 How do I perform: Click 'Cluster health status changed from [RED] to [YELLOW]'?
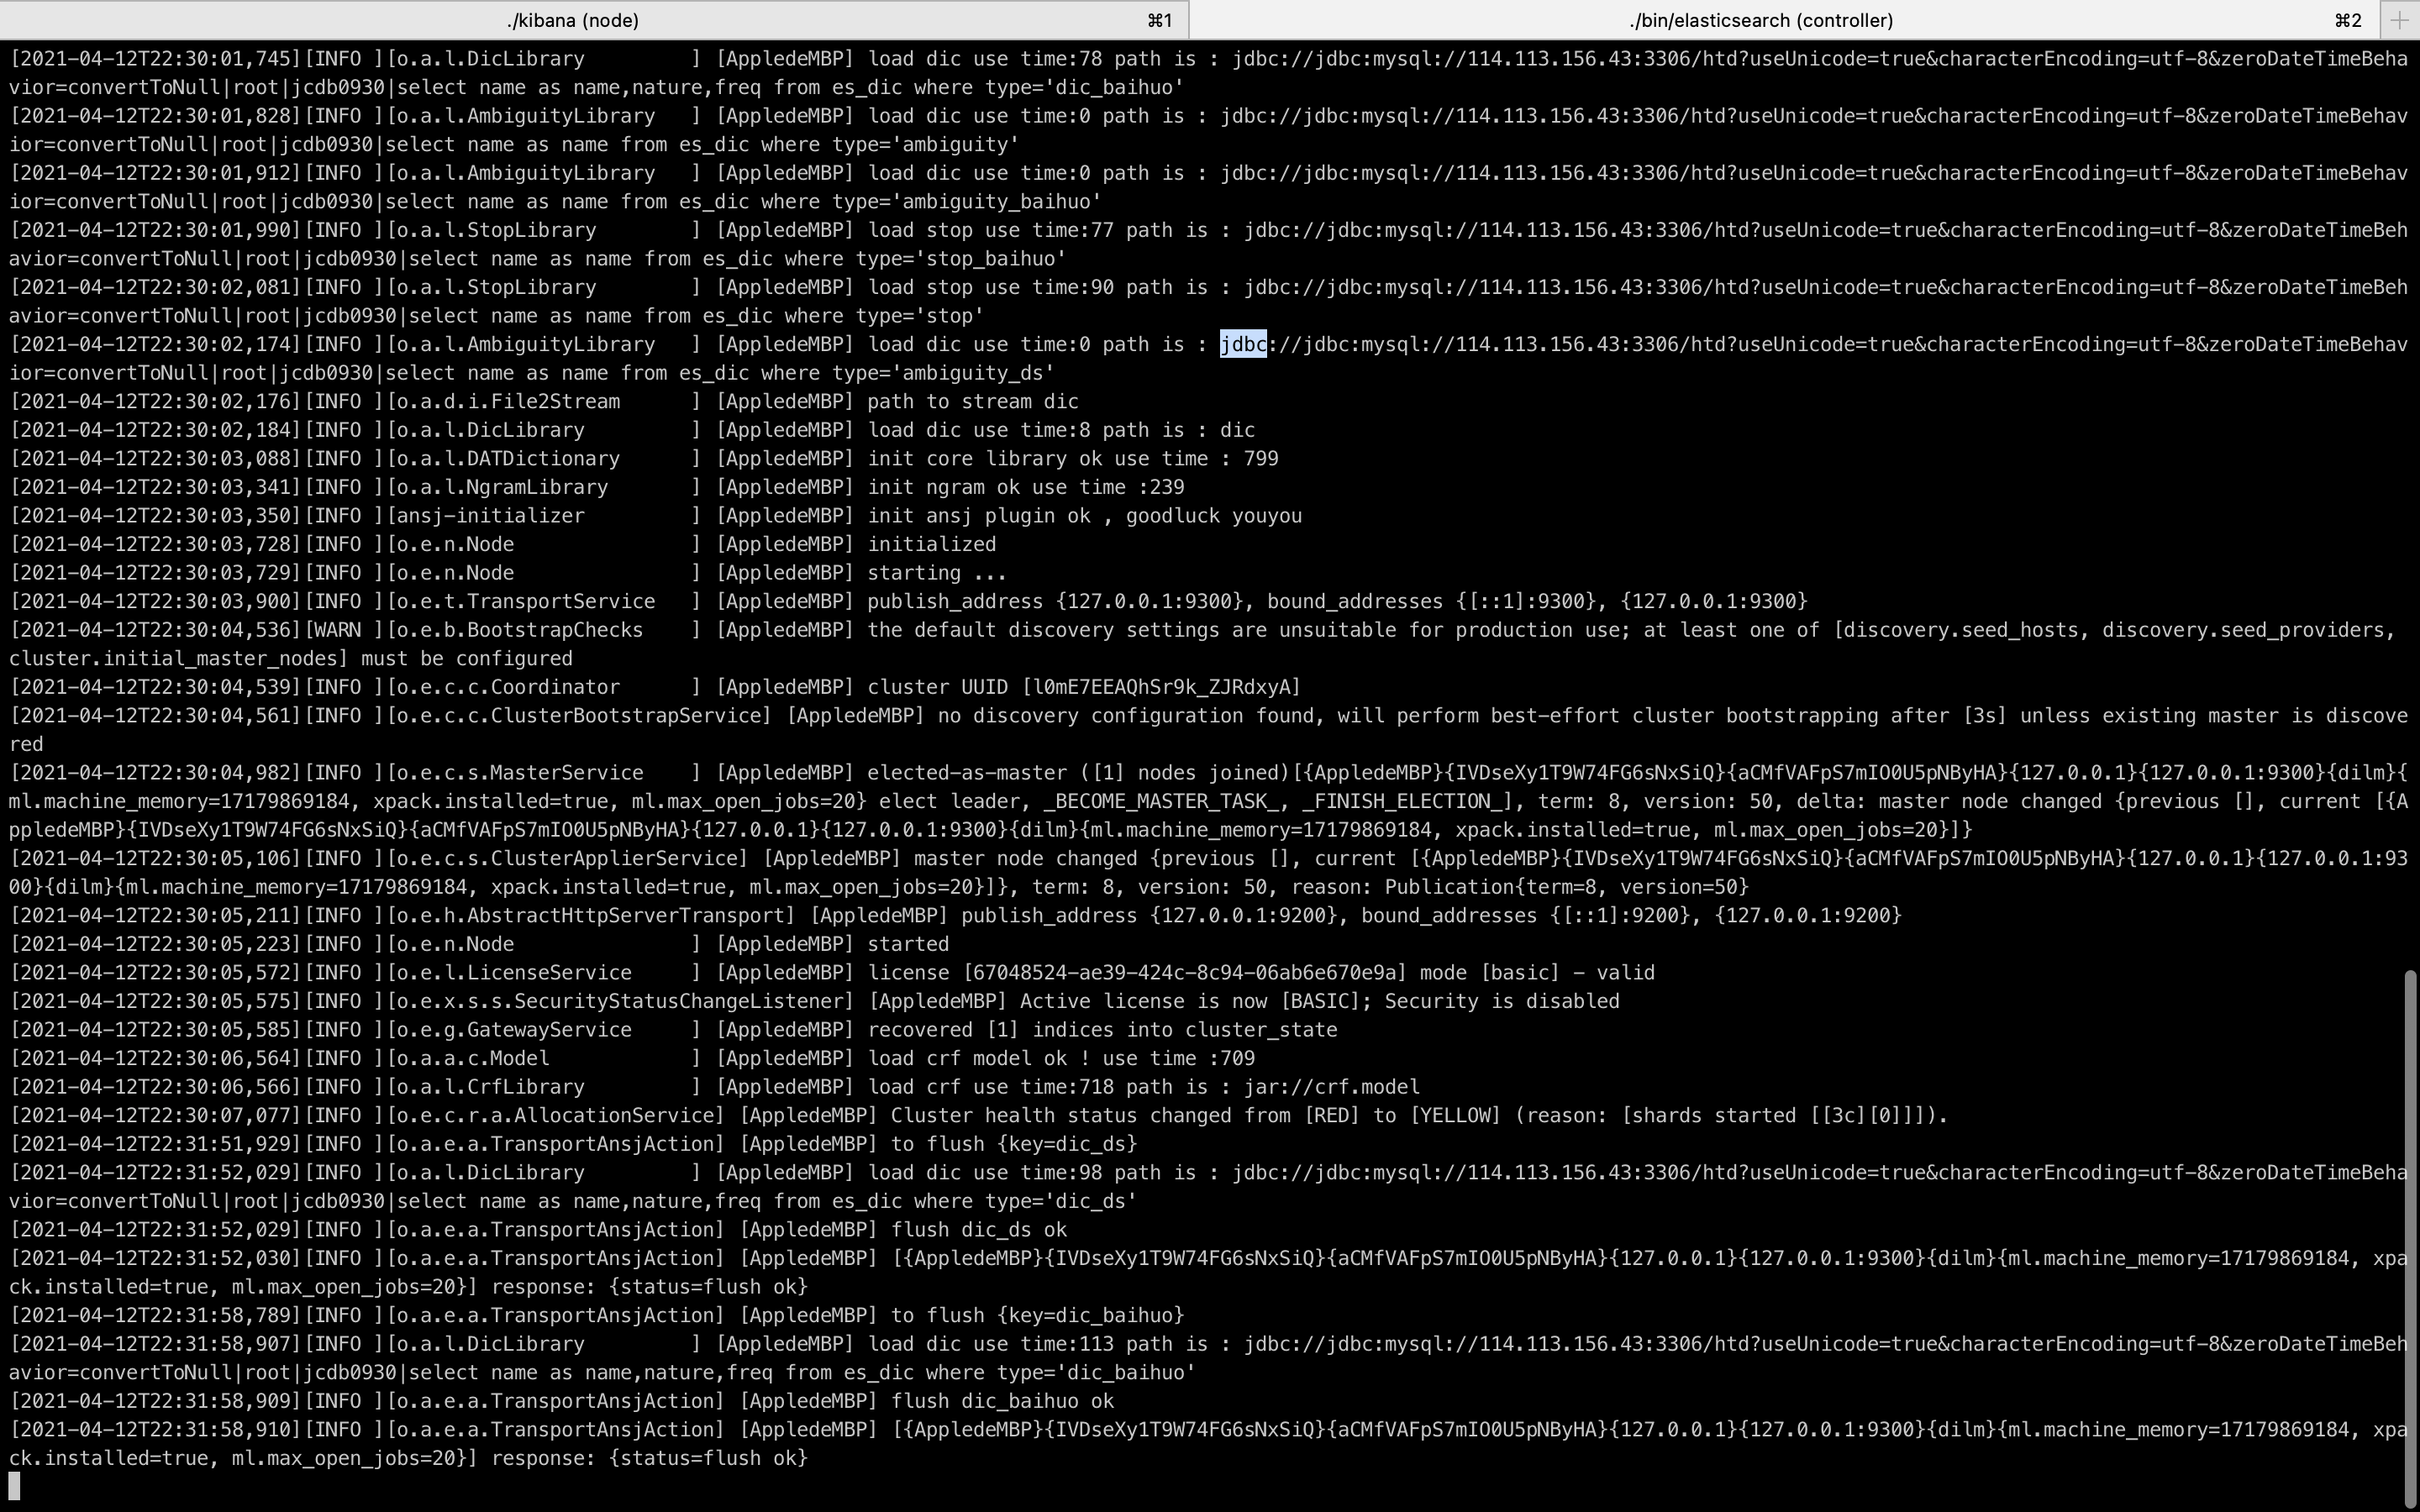point(1196,1116)
